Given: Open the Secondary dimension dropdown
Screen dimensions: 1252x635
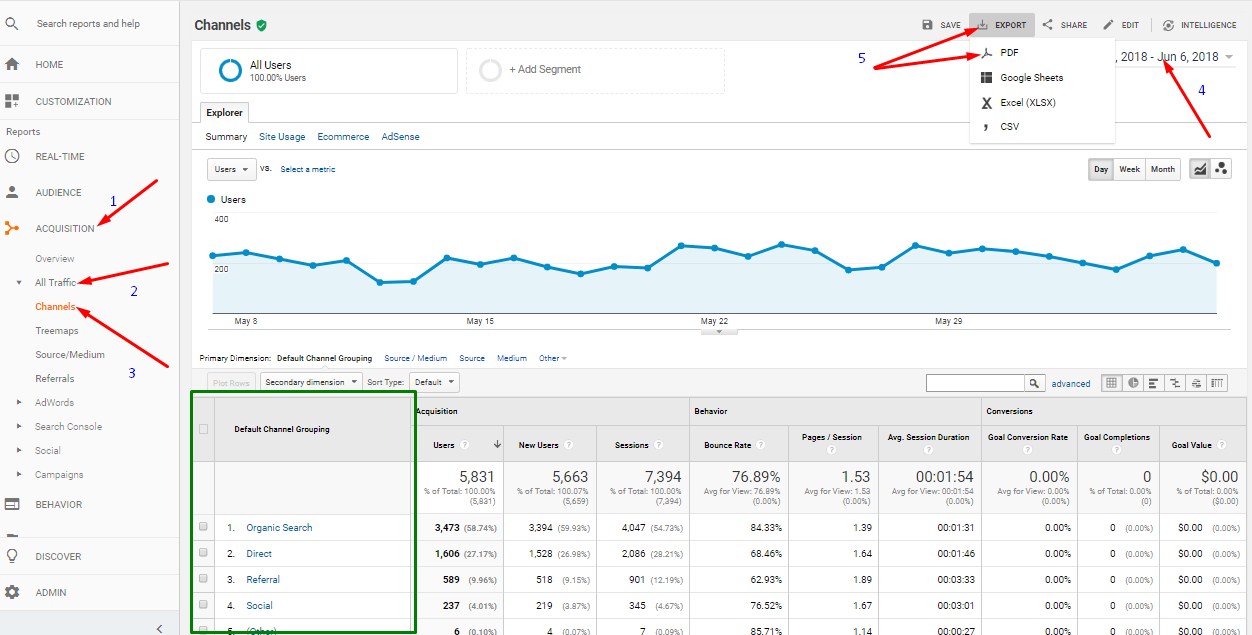Looking at the screenshot, I should coord(310,382).
